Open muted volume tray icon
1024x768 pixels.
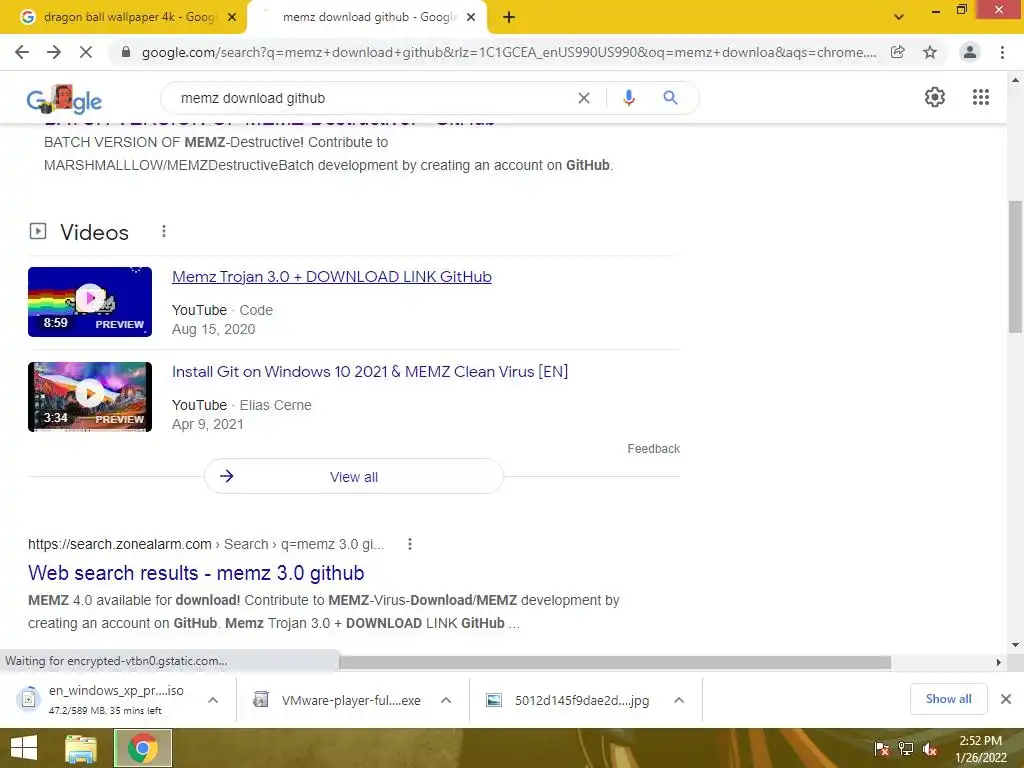[930, 749]
